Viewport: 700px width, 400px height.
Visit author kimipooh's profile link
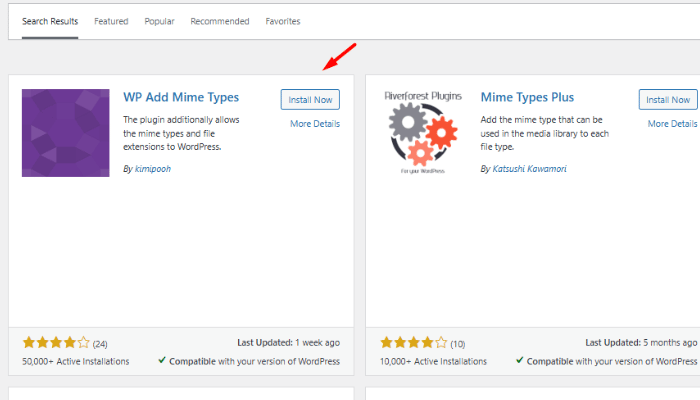click(x=152, y=169)
